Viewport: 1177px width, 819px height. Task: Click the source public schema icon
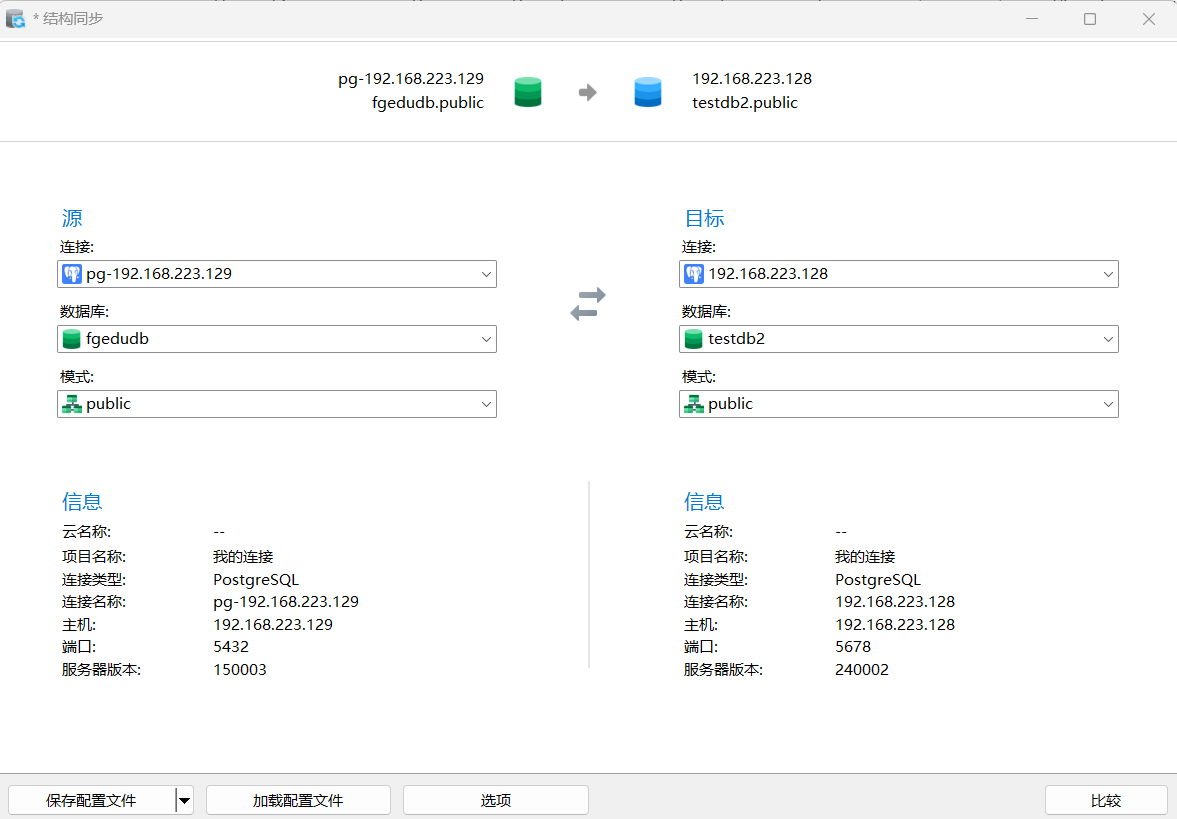pos(72,404)
